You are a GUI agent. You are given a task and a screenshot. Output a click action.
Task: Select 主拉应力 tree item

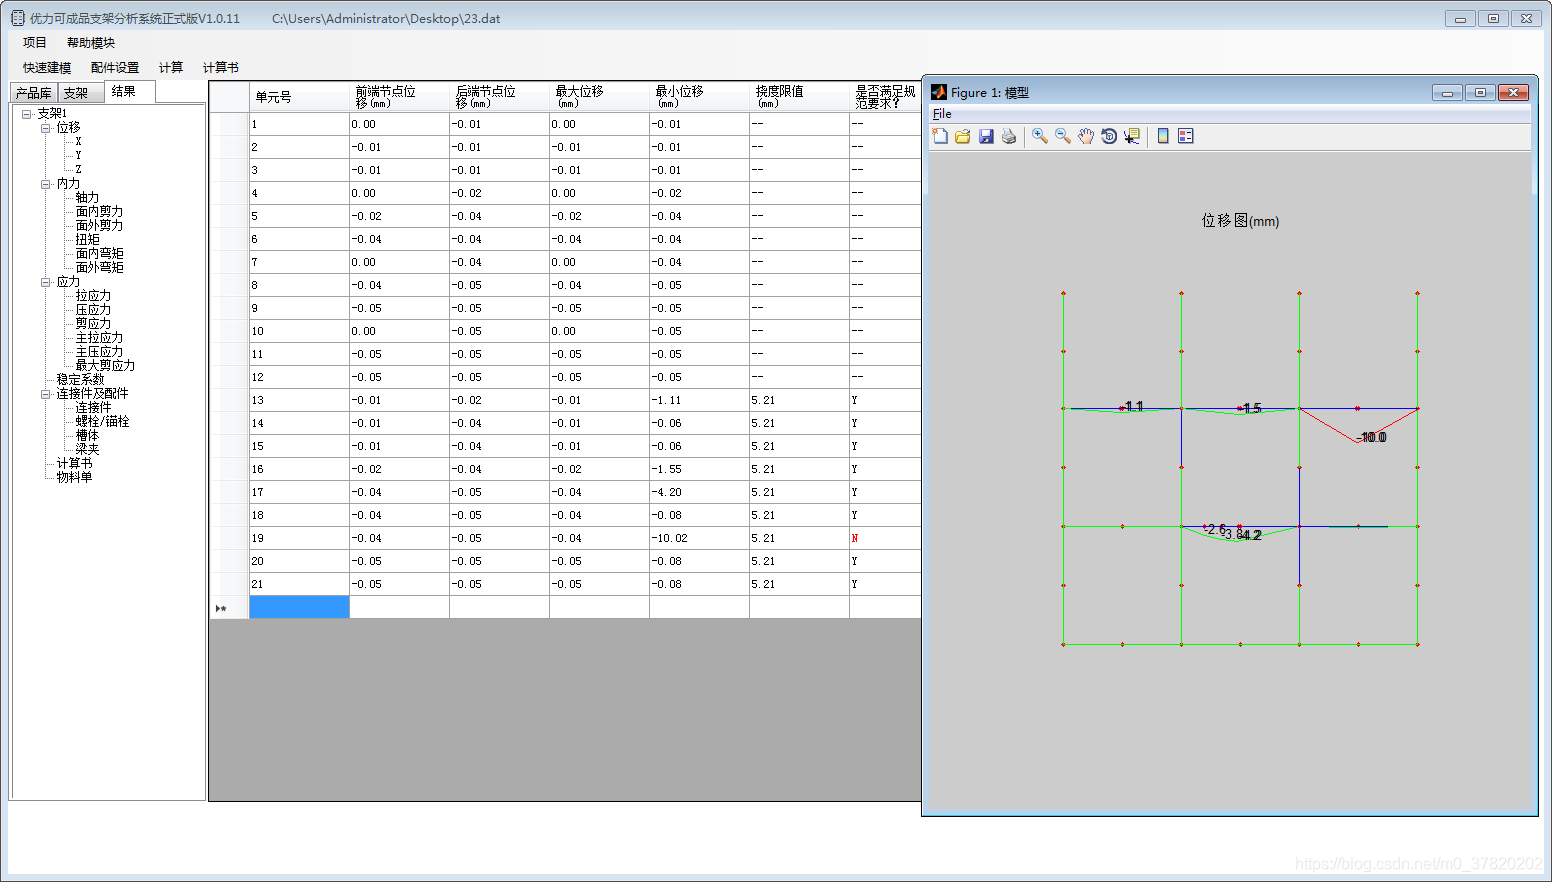click(x=99, y=338)
